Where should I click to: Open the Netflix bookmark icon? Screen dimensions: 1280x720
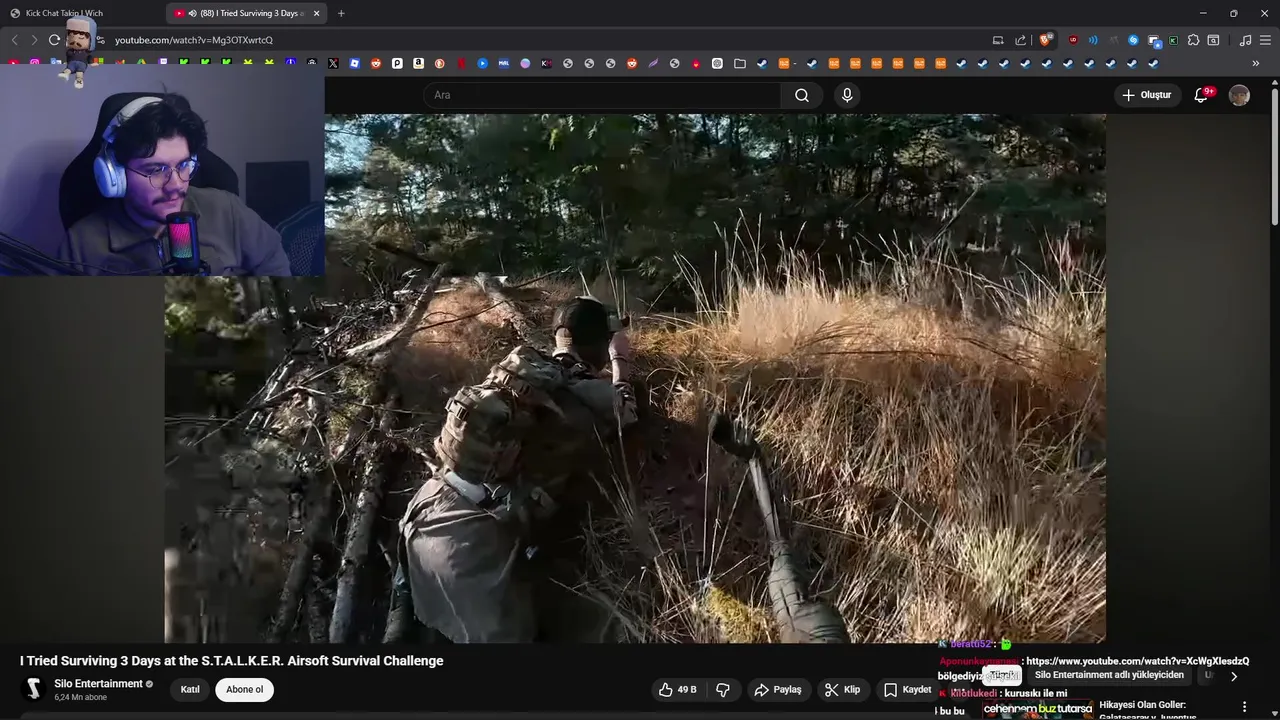tap(461, 63)
